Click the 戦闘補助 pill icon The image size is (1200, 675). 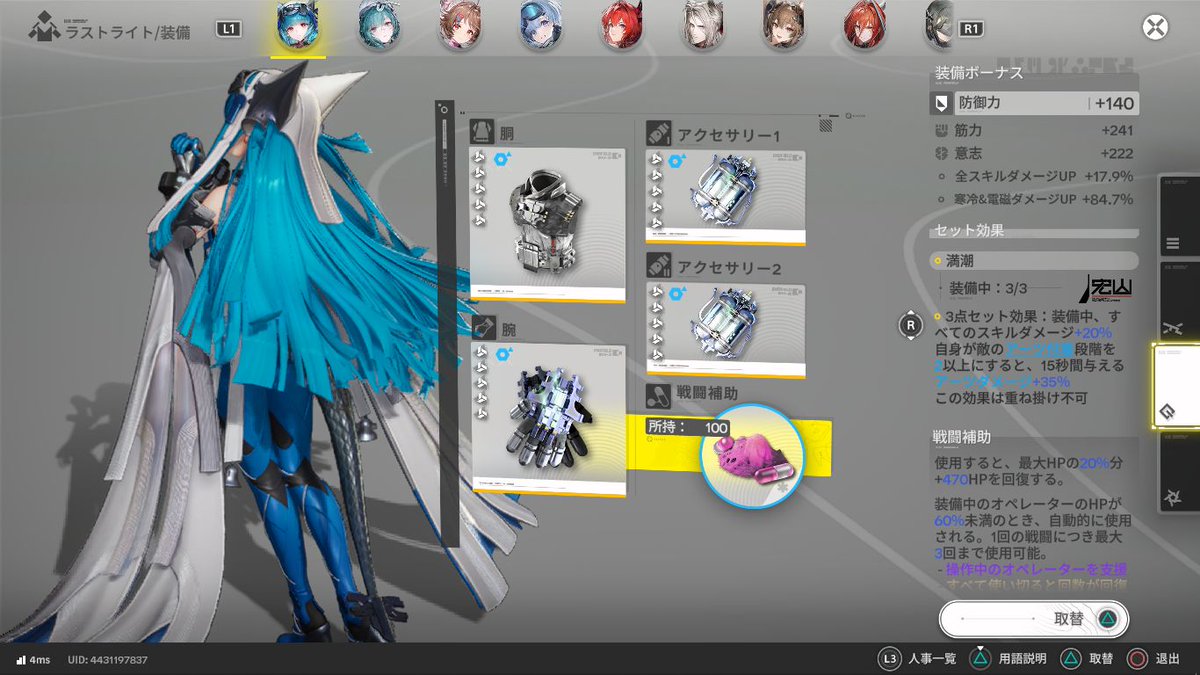[658, 395]
